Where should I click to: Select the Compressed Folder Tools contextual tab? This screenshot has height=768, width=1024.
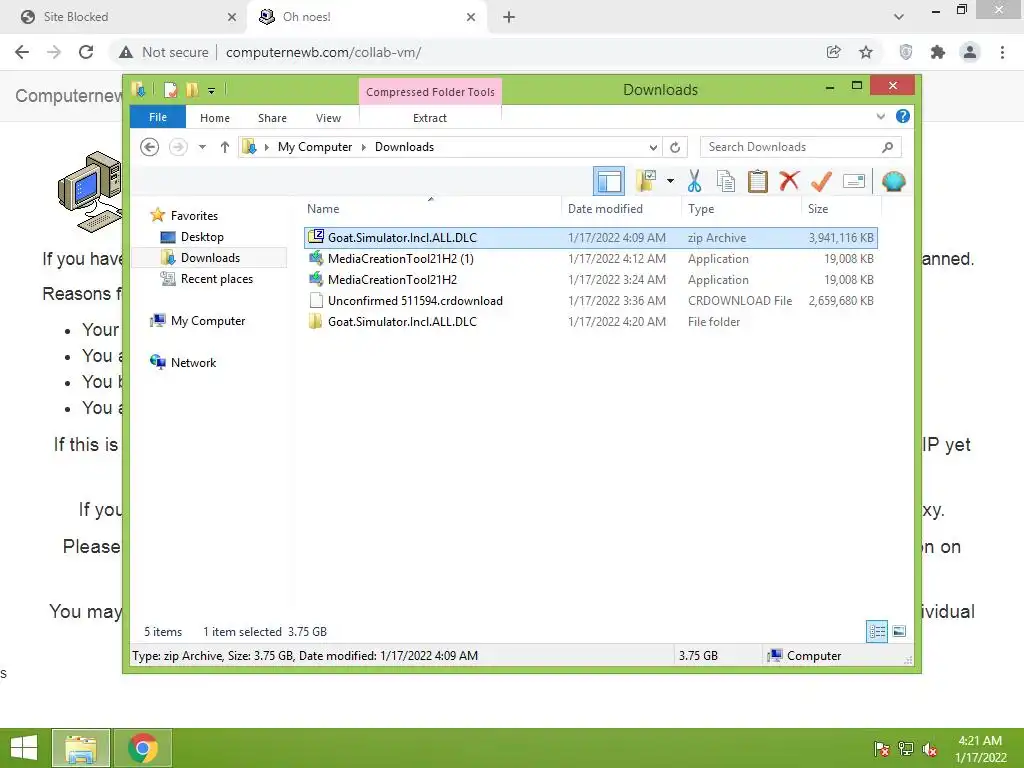(x=430, y=92)
